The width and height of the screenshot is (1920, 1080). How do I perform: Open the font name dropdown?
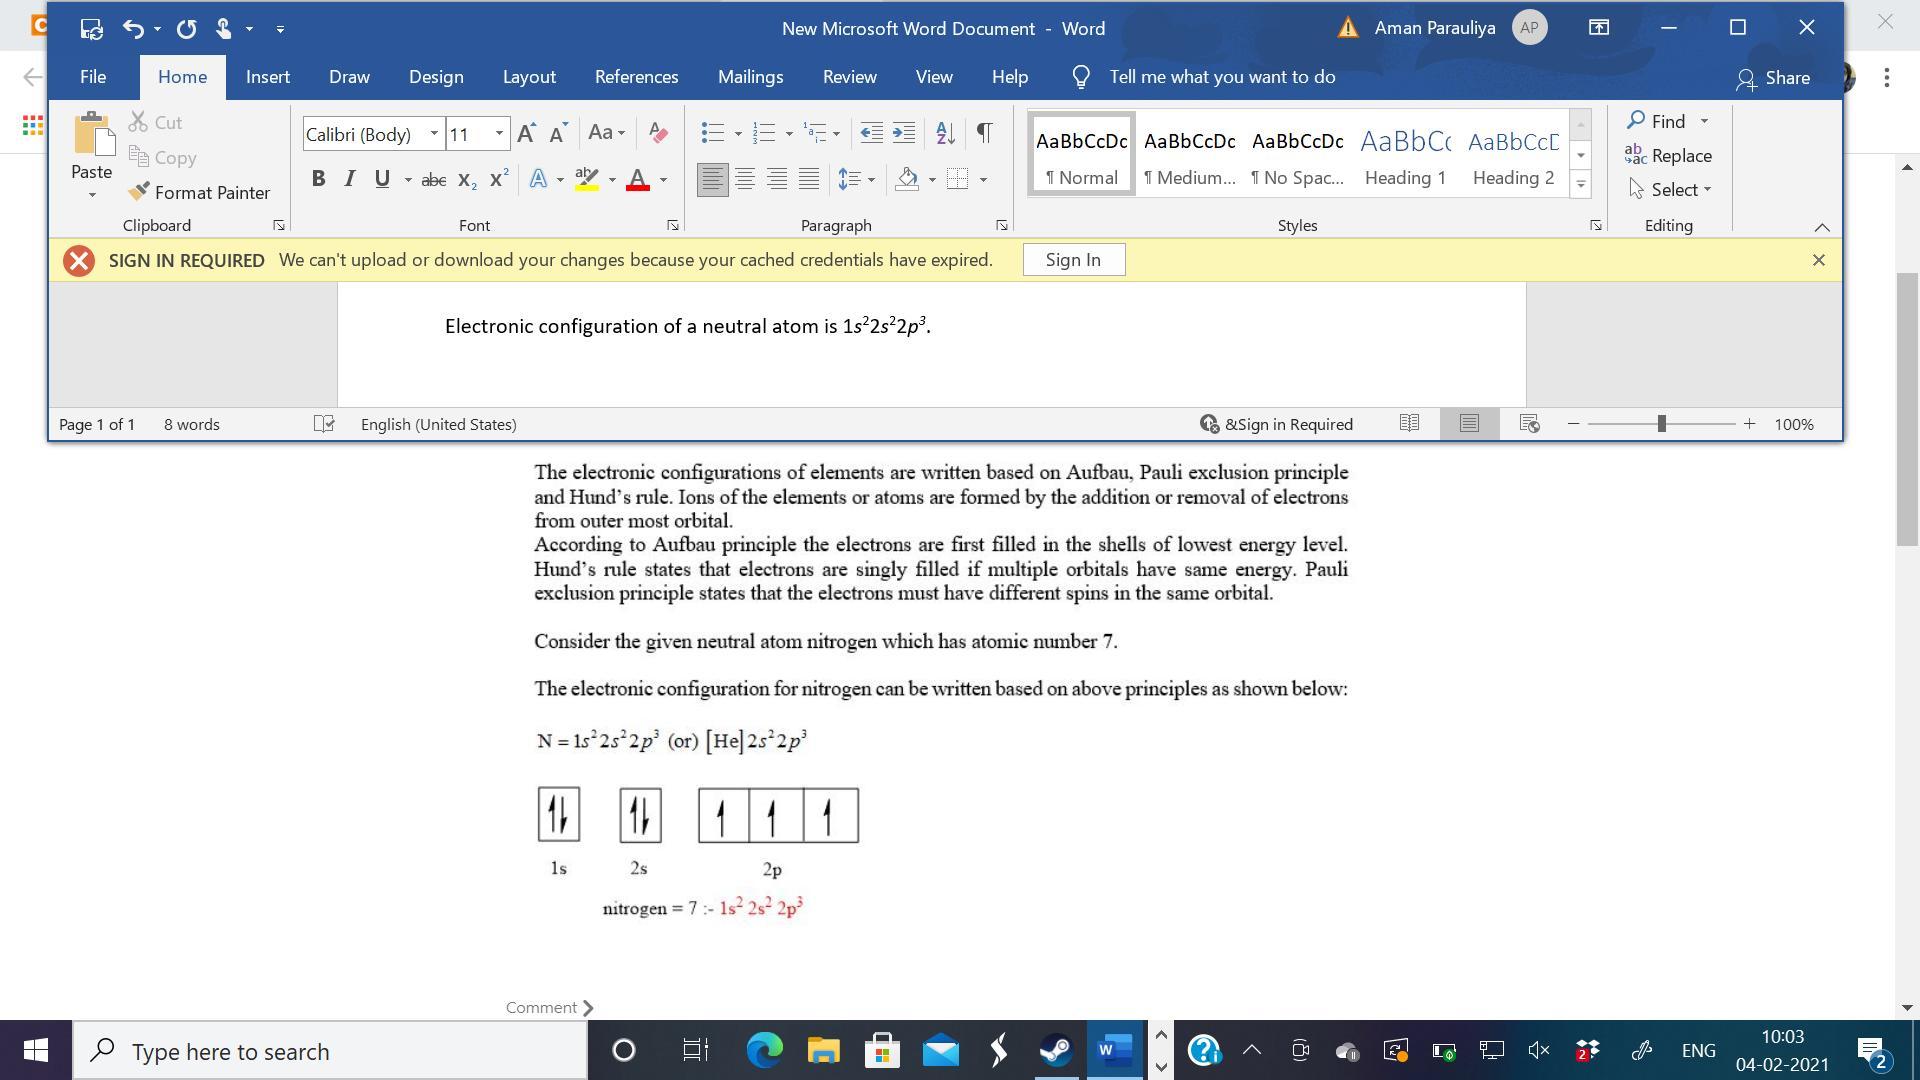click(x=434, y=134)
